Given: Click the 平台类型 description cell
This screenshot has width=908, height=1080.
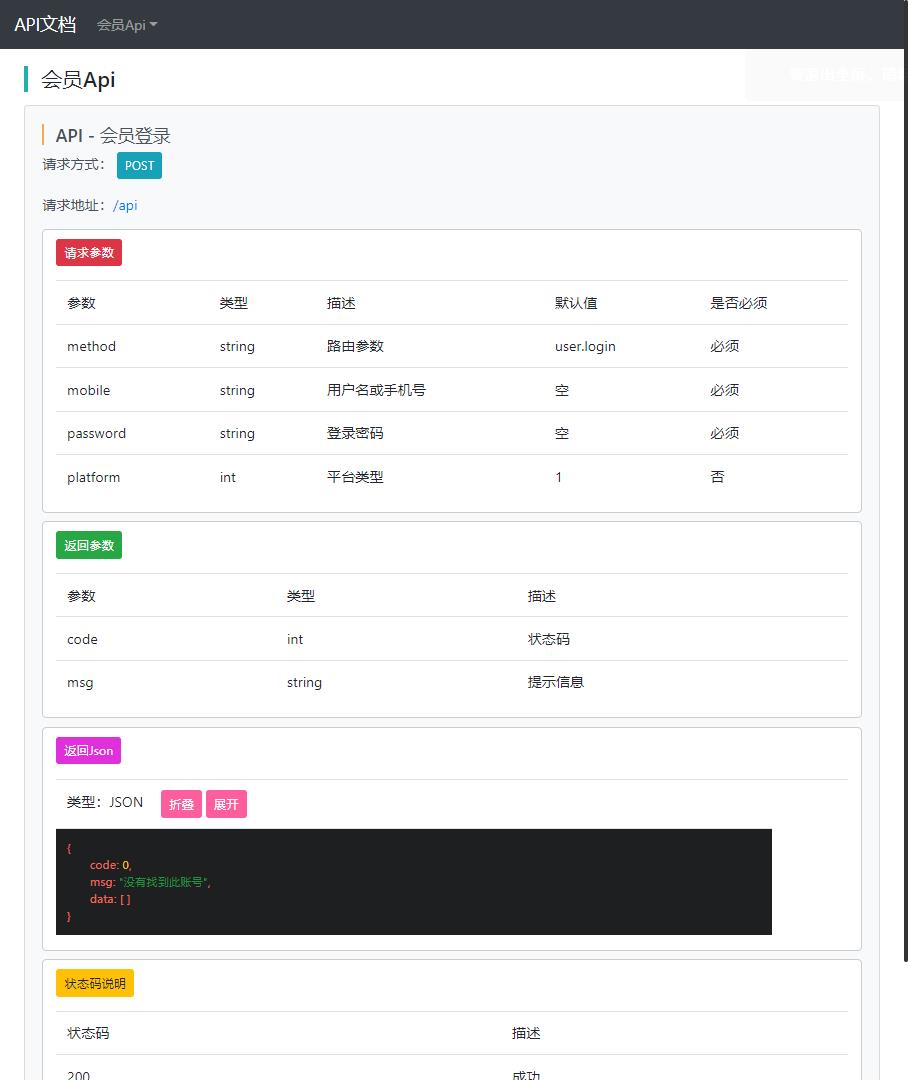Looking at the screenshot, I should point(355,477).
